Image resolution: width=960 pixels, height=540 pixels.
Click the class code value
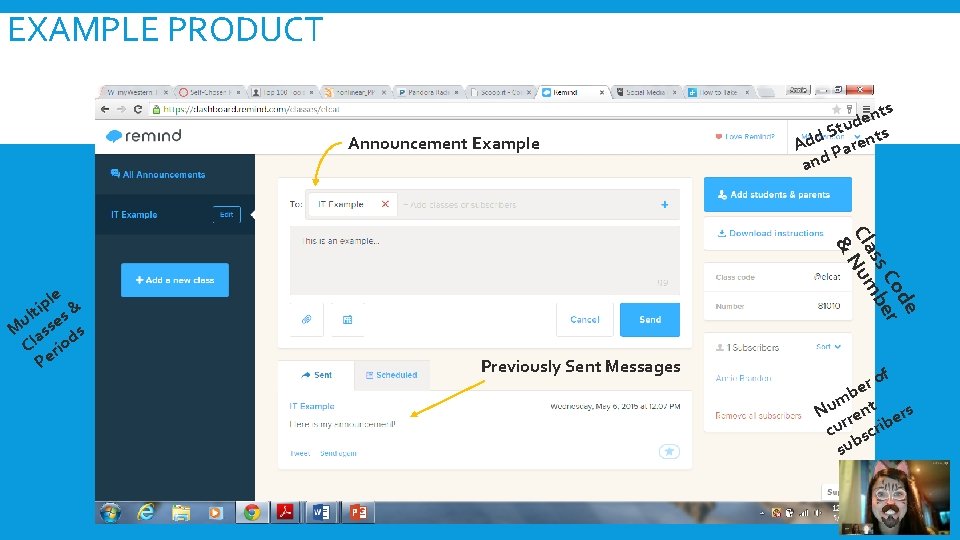827,277
